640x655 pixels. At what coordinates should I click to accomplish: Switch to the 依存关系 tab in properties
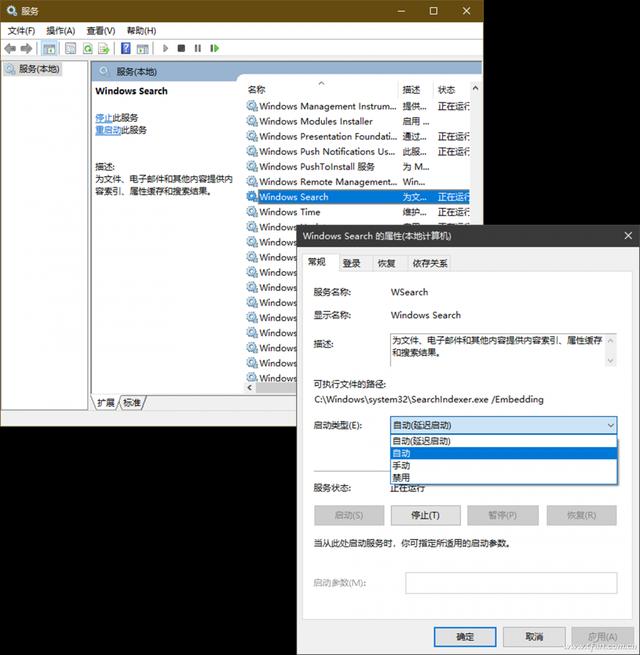430,263
